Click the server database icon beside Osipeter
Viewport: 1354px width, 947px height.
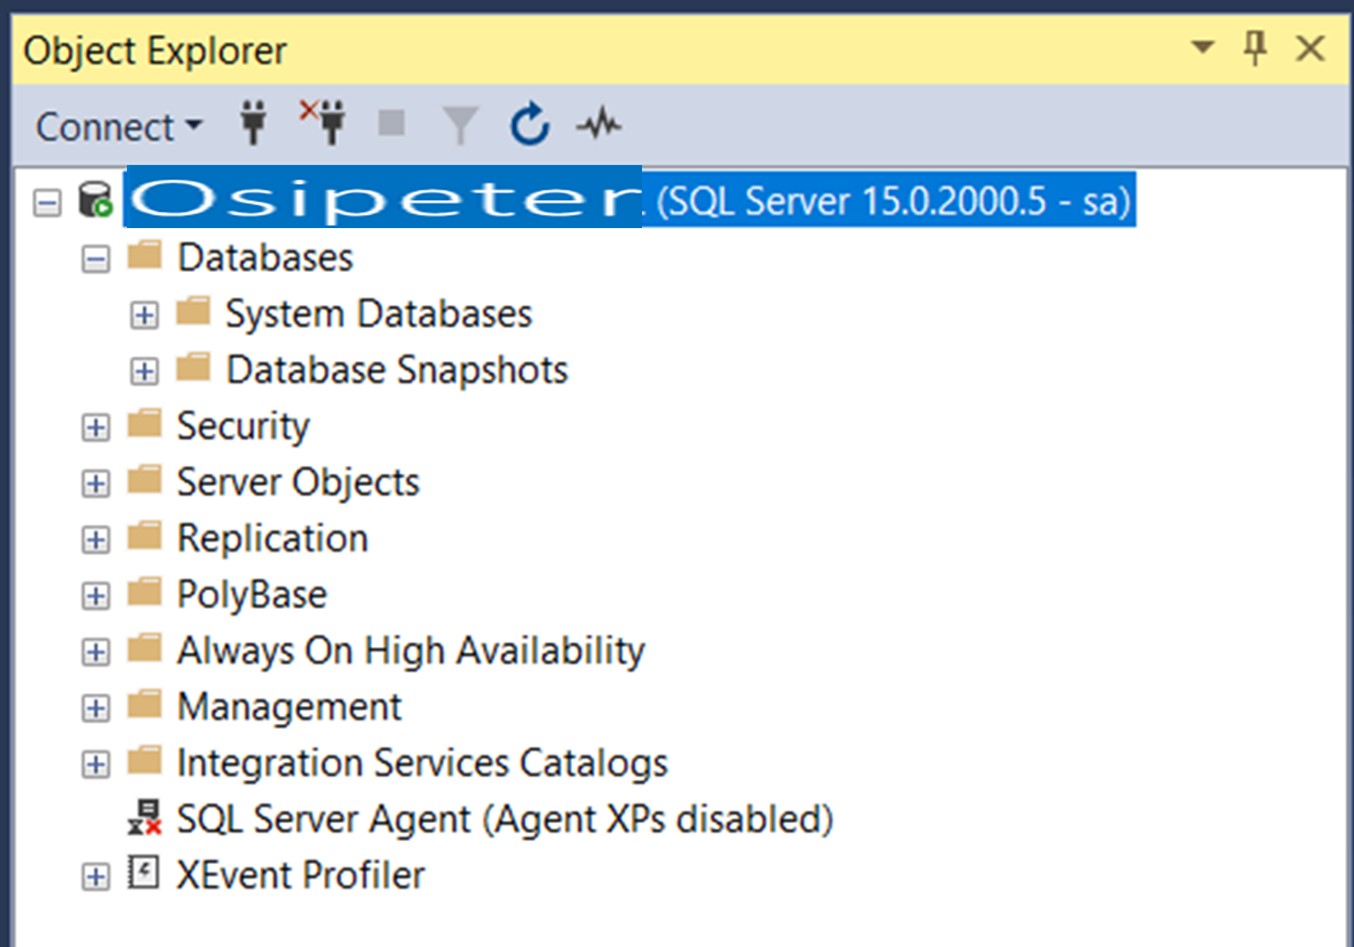pyautogui.click(x=96, y=200)
